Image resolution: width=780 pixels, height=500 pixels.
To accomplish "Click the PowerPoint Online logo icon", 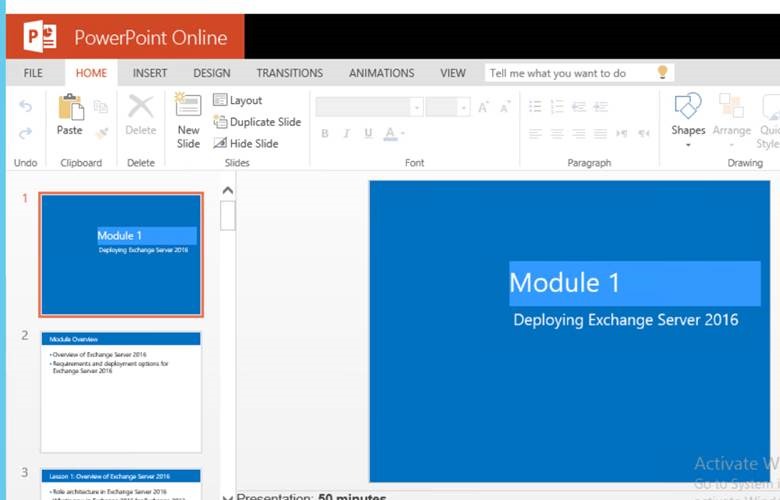I will pos(40,36).
